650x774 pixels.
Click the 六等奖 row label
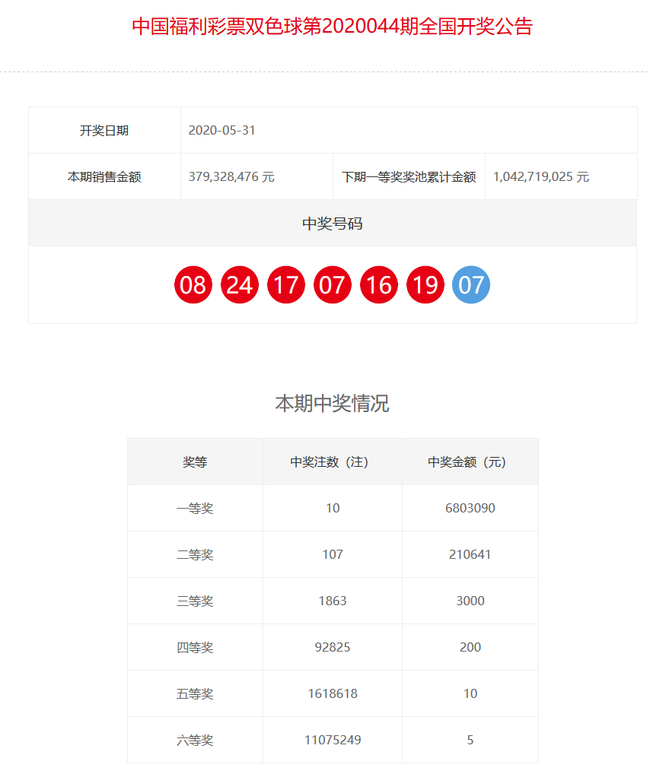point(195,740)
